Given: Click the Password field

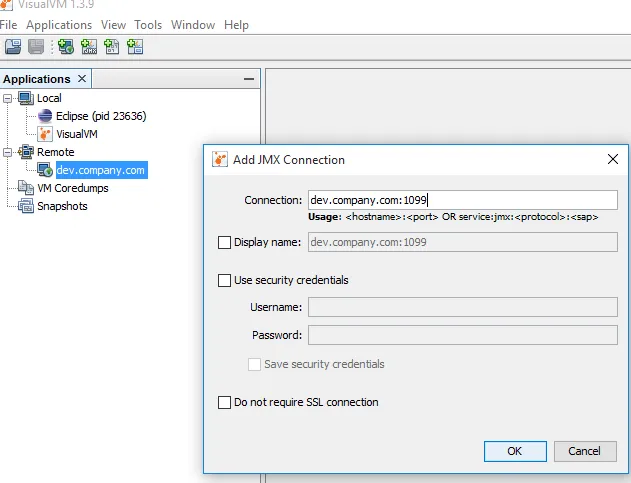Looking at the screenshot, I should coord(463,335).
